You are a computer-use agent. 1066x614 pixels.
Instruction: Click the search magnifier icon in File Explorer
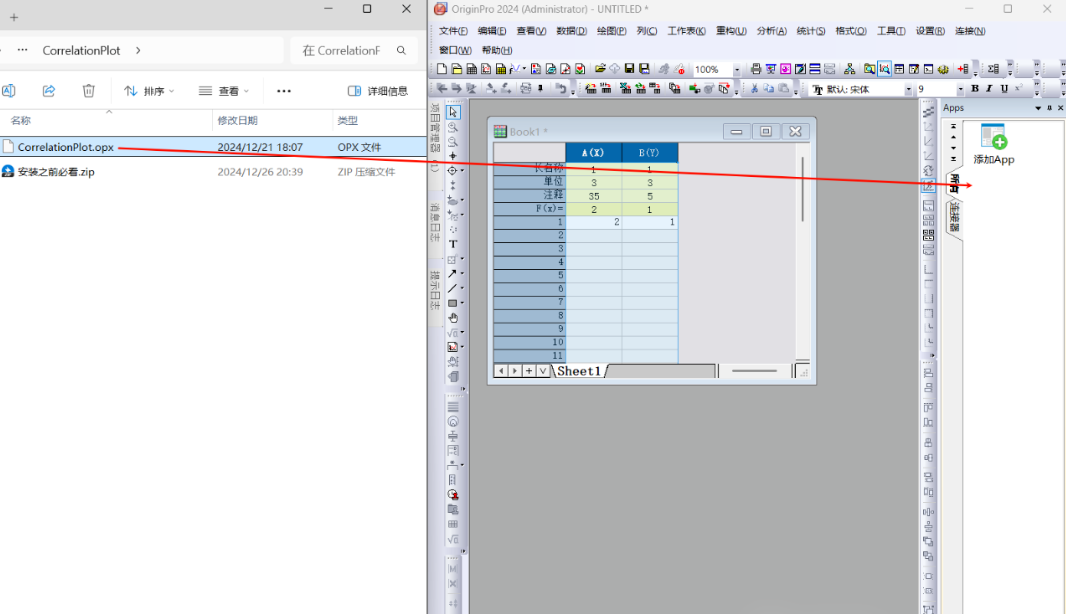(401, 50)
